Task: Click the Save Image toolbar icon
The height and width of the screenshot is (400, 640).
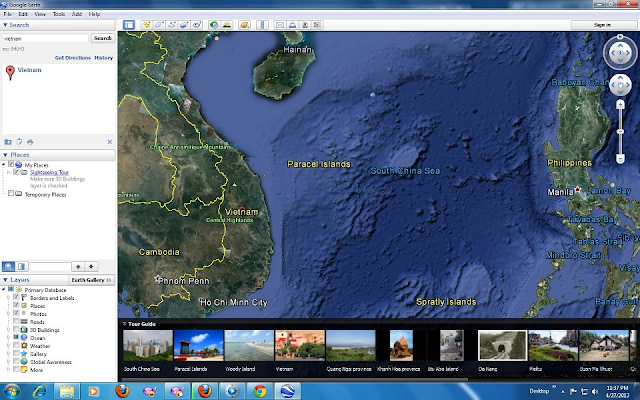Action: 318,25
